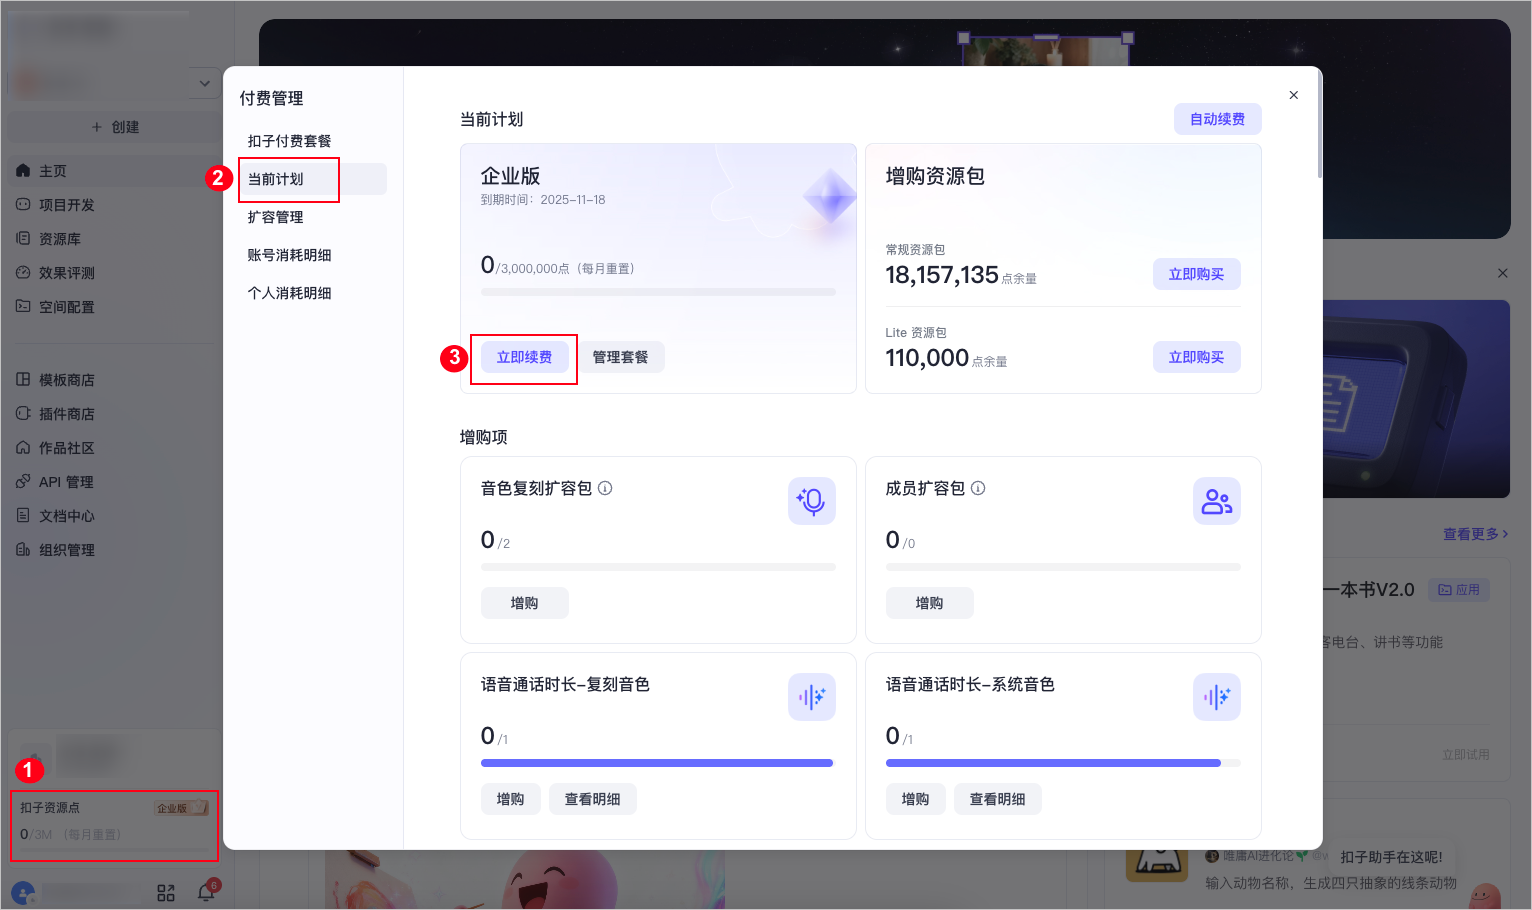The height and width of the screenshot is (910, 1532).
Task: Click the 复刻音色 usage progress bar
Action: [x=657, y=763]
